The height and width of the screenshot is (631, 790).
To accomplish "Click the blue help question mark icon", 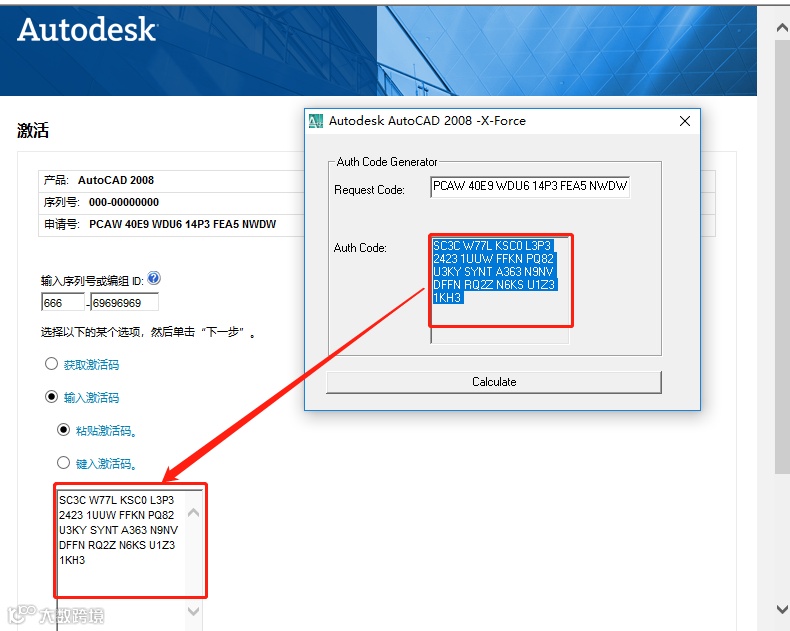I will 154,278.
